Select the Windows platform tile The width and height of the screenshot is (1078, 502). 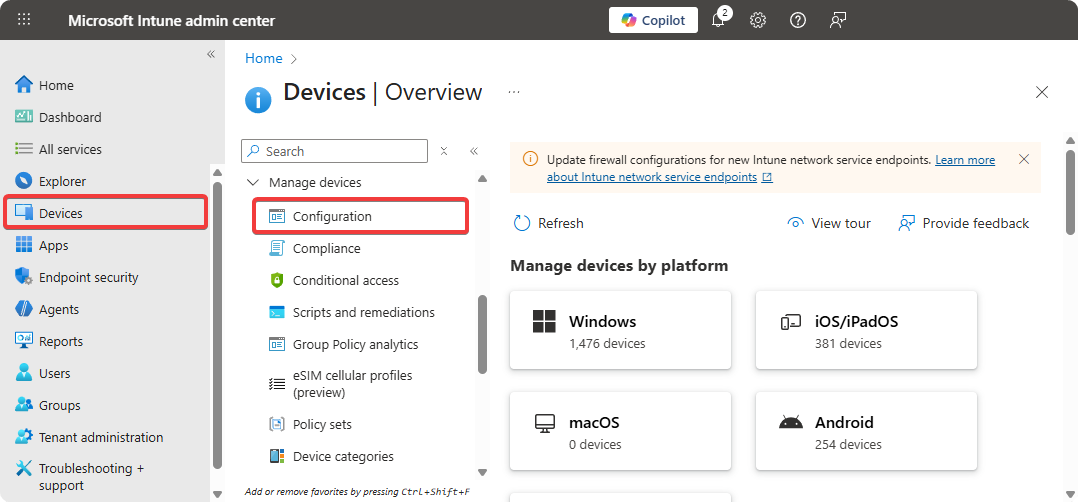[x=620, y=331]
